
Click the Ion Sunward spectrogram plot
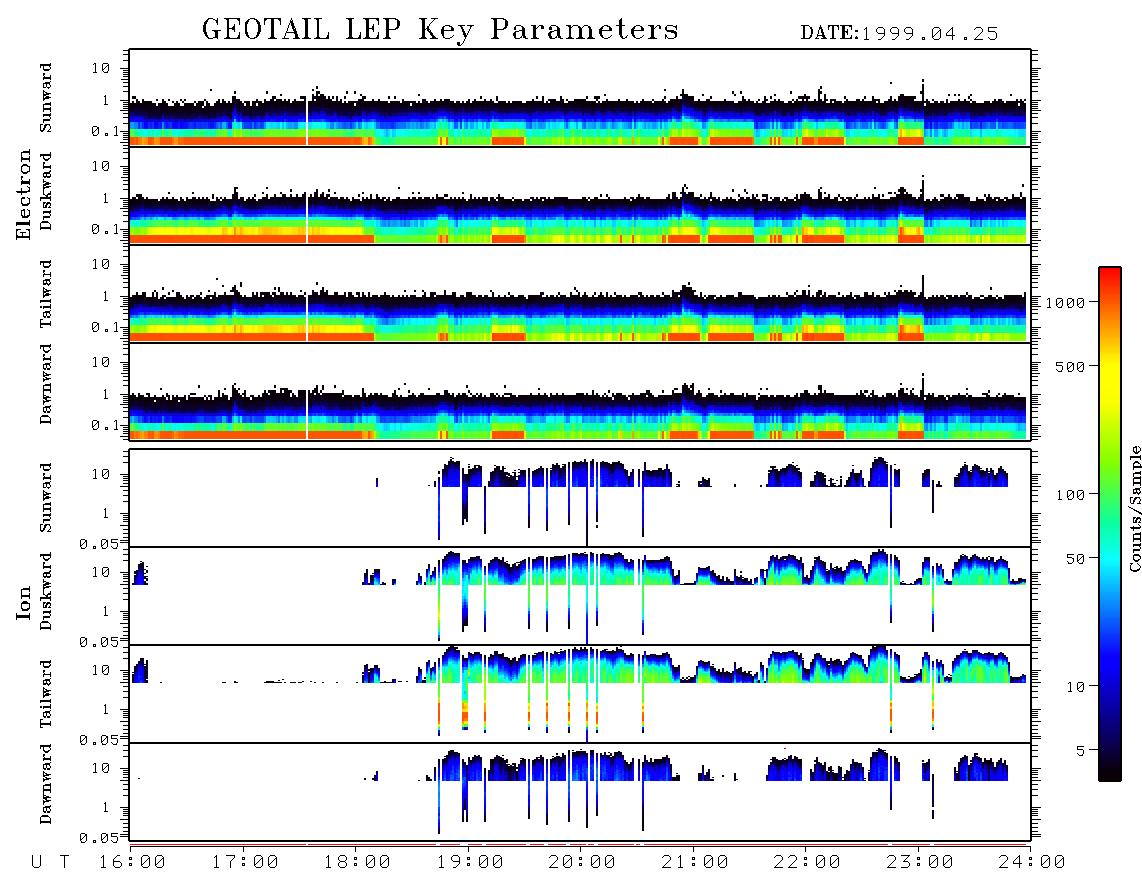[x=580, y=498]
